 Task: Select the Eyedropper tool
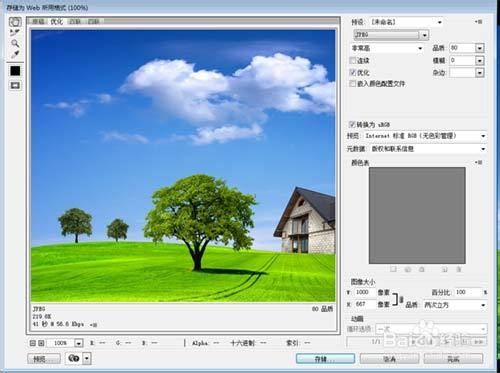pos(15,54)
